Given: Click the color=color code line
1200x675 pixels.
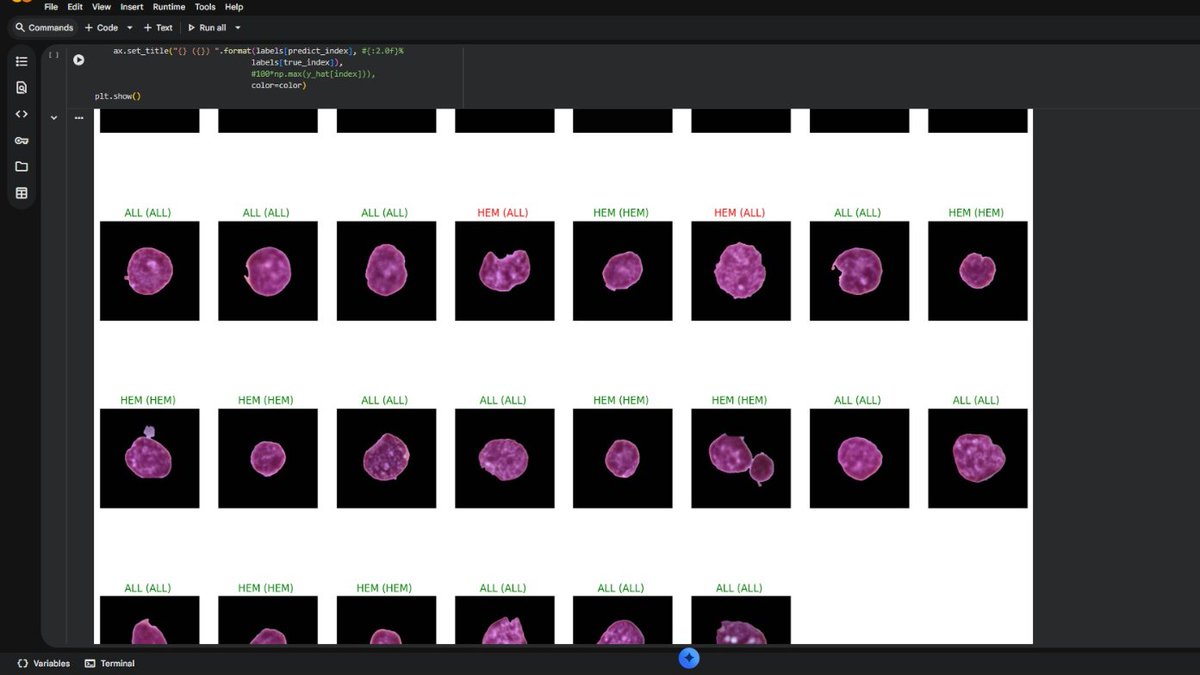Looking at the screenshot, I should tap(279, 85).
